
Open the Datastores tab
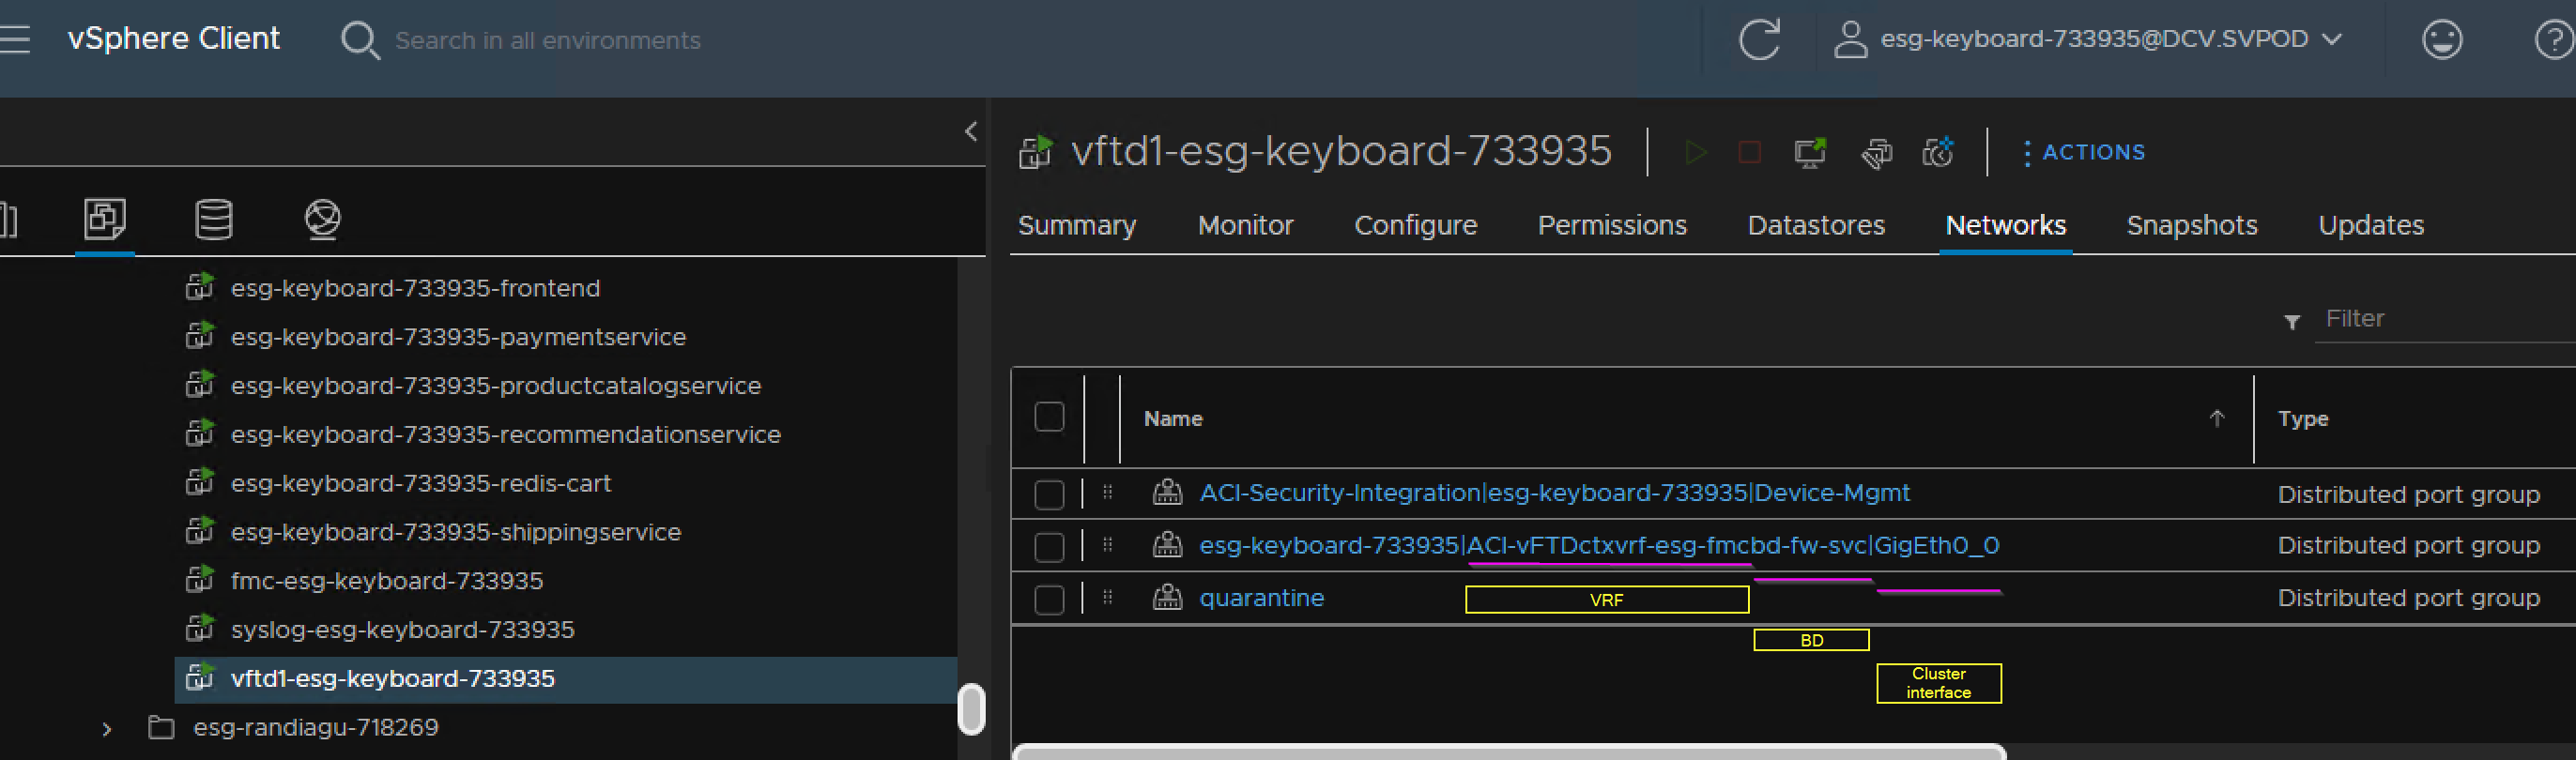tap(1816, 226)
